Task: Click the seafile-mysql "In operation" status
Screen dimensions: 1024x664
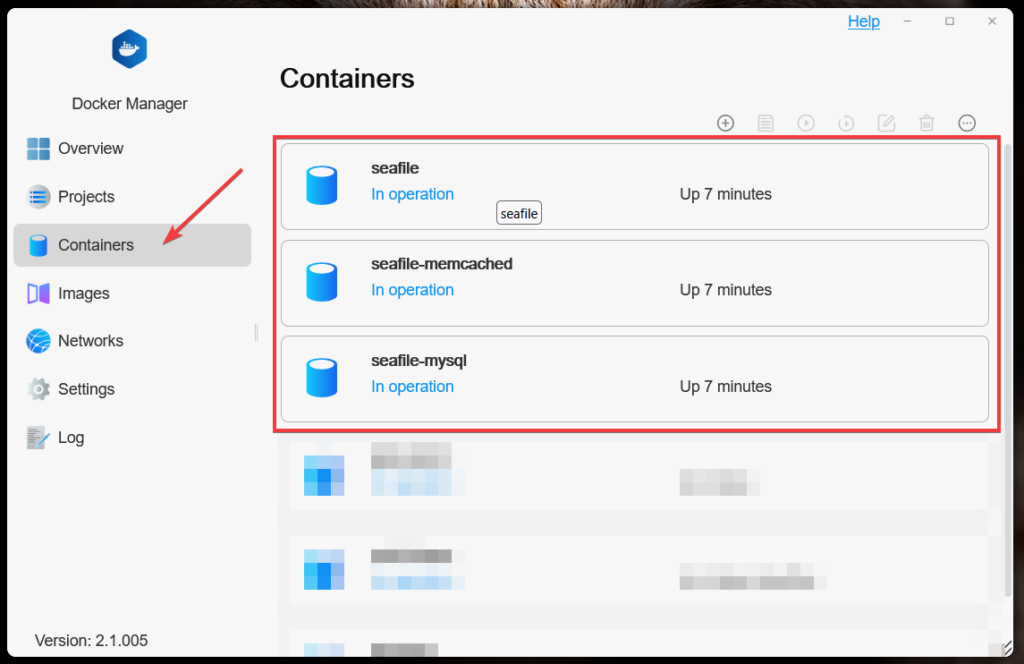Action: (412, 387)
